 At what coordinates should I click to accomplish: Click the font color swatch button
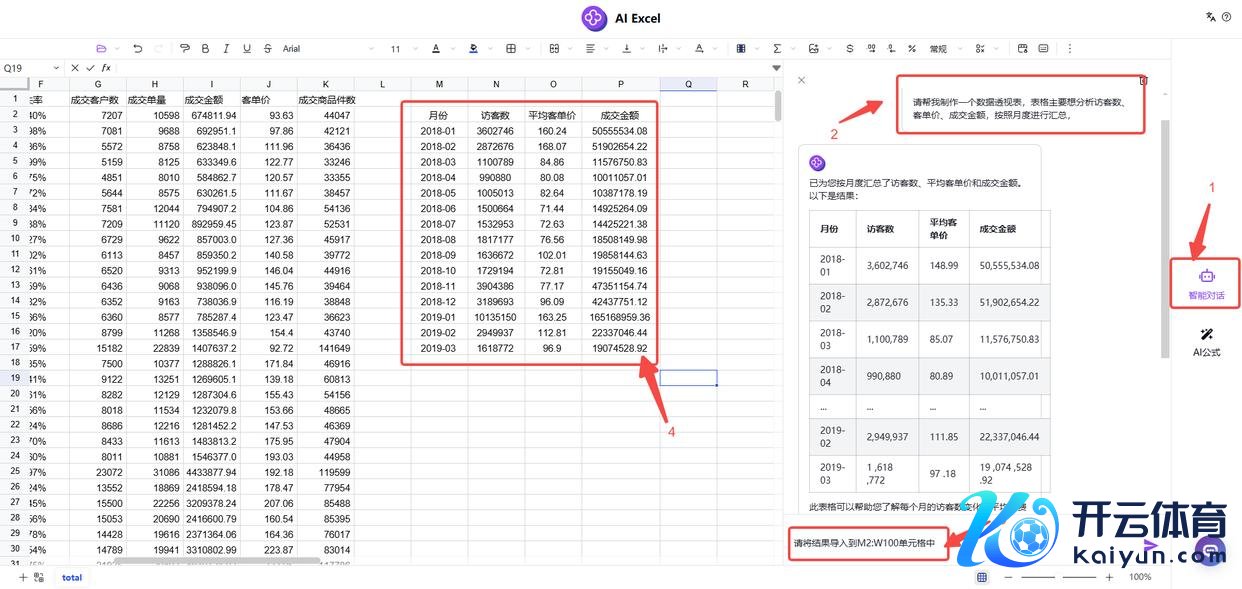[x=436, y=48]
